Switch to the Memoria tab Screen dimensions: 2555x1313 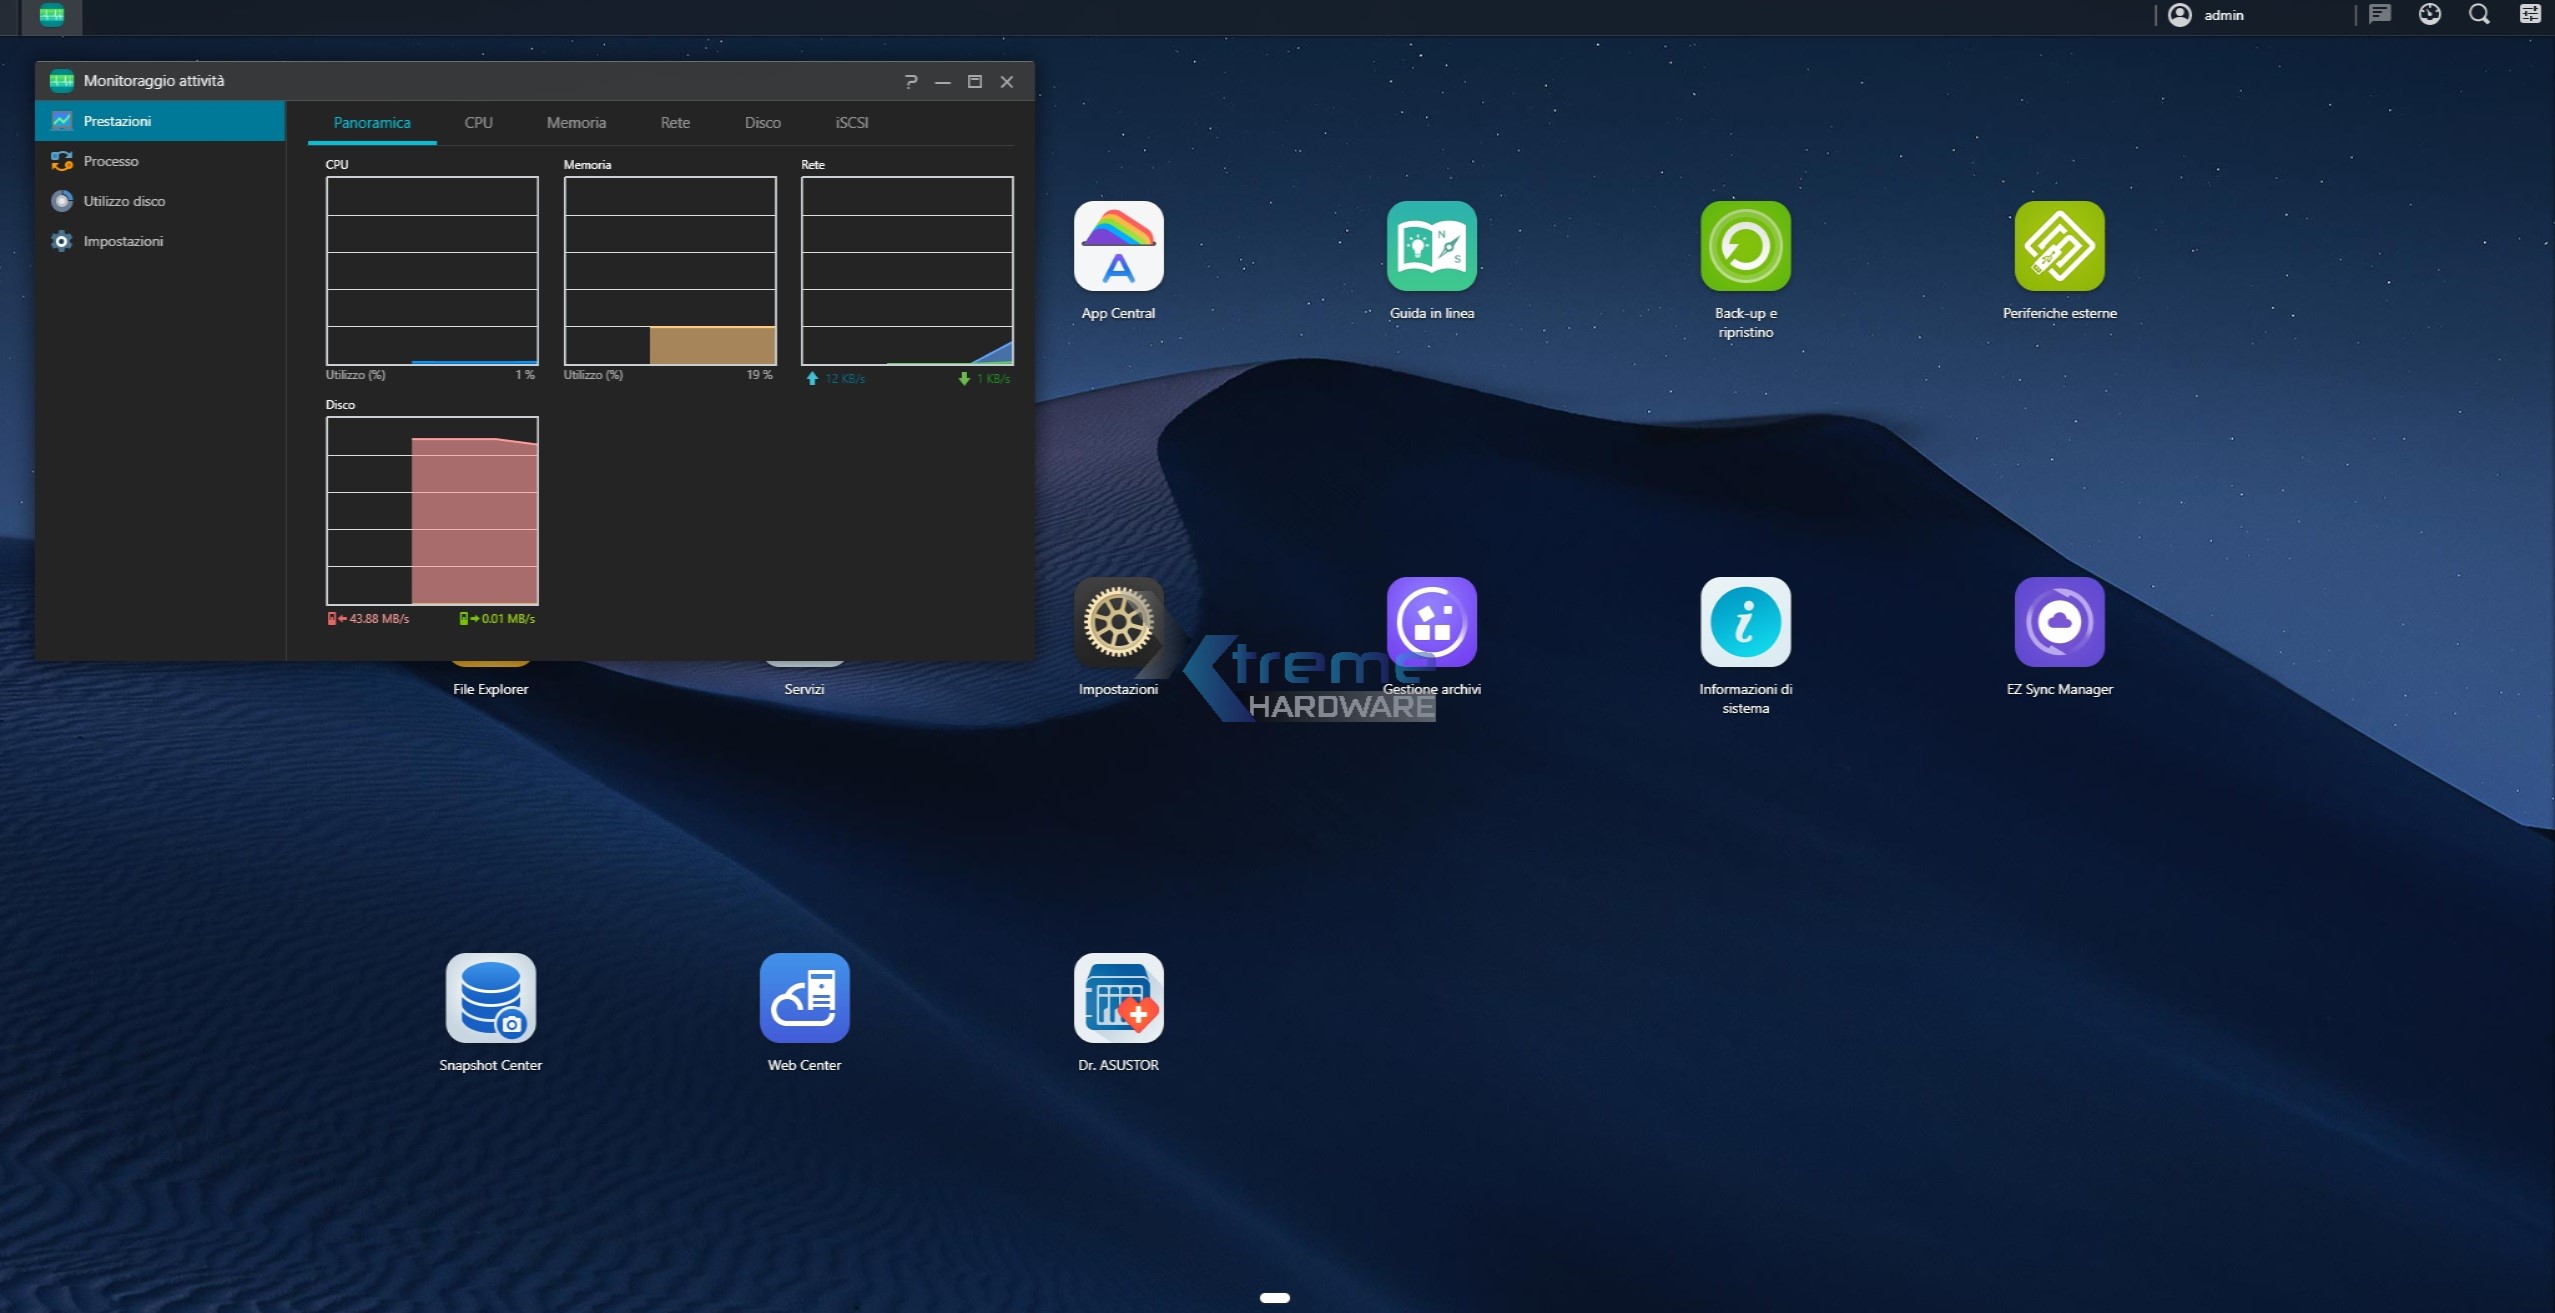pos(576,122)
